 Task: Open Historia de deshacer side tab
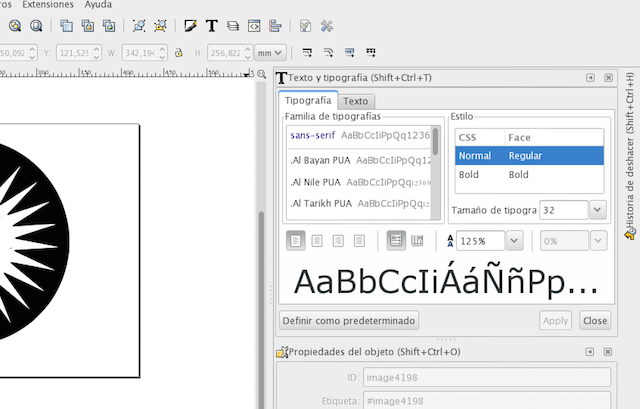tap(630, 155)
